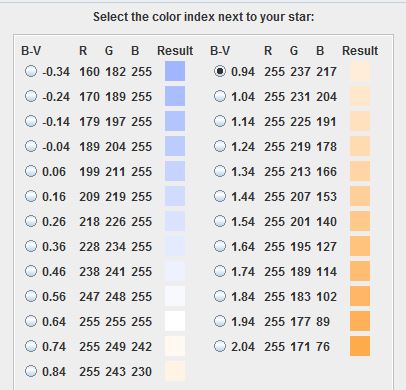Select the -0.34 B-V radio button
The image size is (406, 390).
[x=31, y=71]
